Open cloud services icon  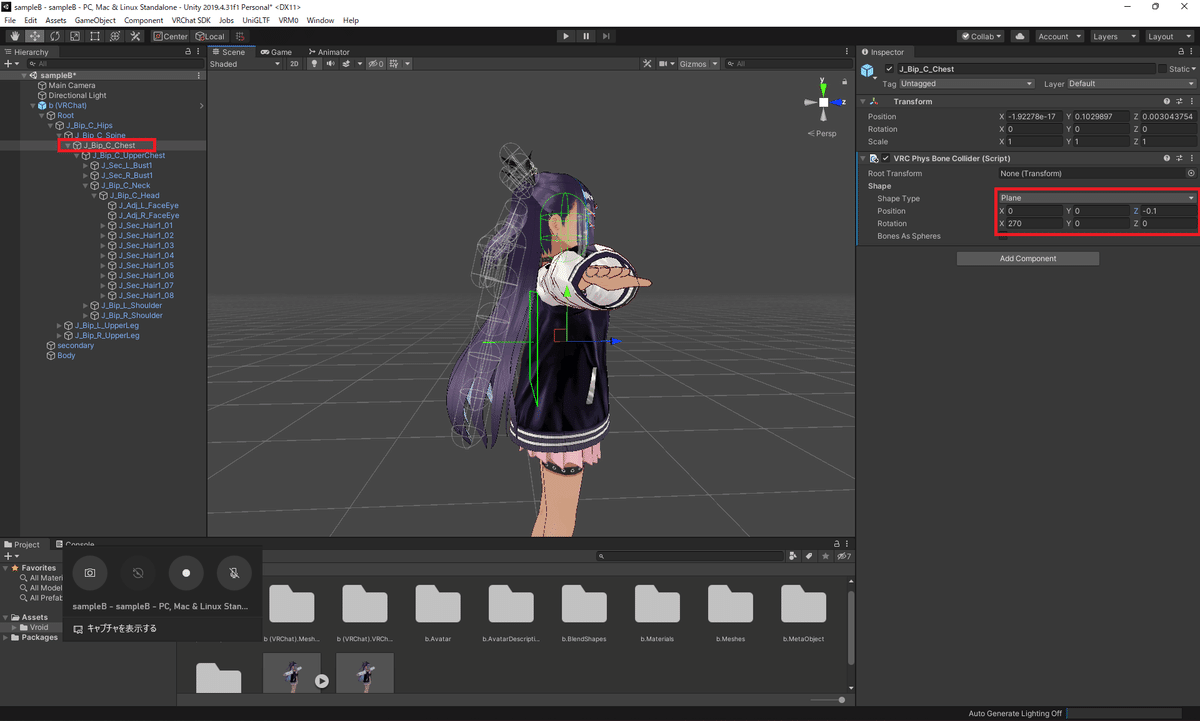(x=1019, y=36)
